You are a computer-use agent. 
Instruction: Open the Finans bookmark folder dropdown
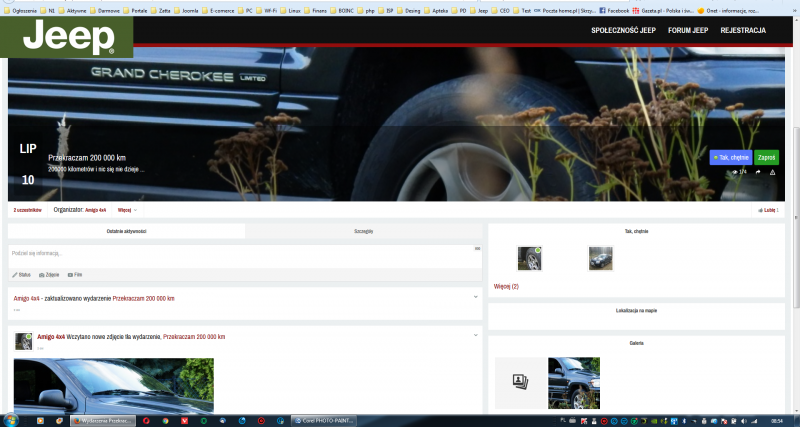pyautogui.click(x=315, y=10)
